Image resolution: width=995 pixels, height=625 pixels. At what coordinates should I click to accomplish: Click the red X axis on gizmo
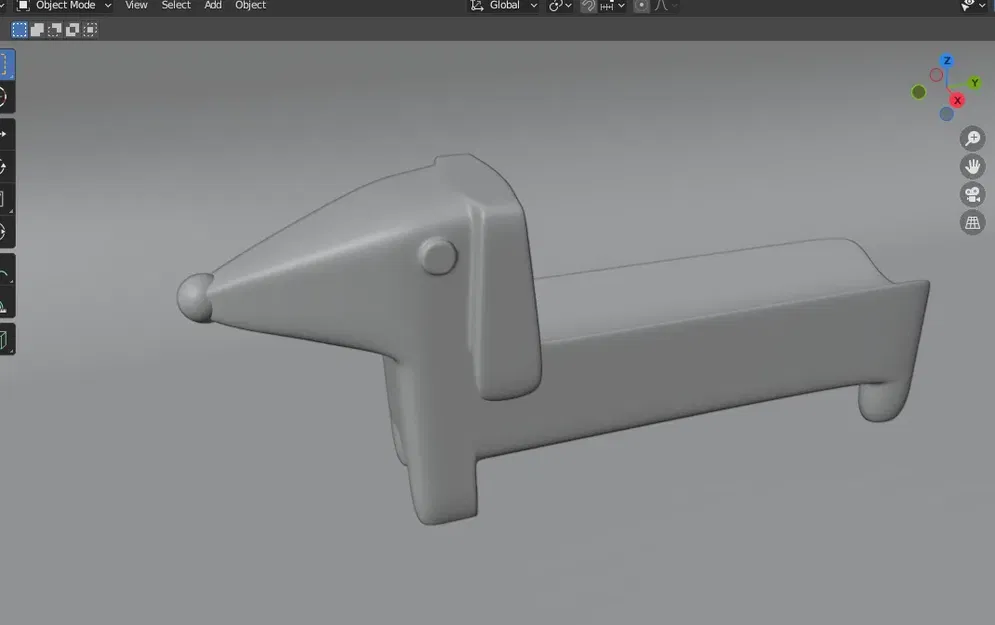957,100
